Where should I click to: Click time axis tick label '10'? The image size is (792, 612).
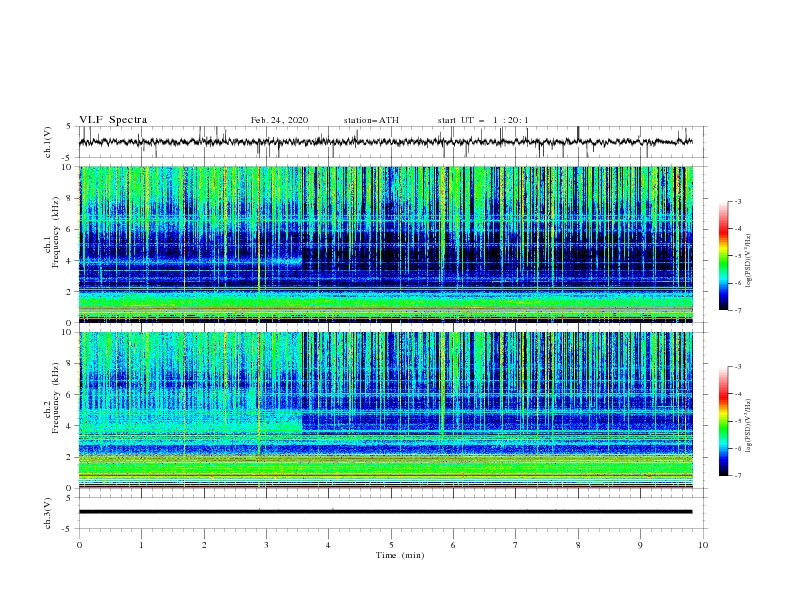pyautogui.click(x=703, y=545)
